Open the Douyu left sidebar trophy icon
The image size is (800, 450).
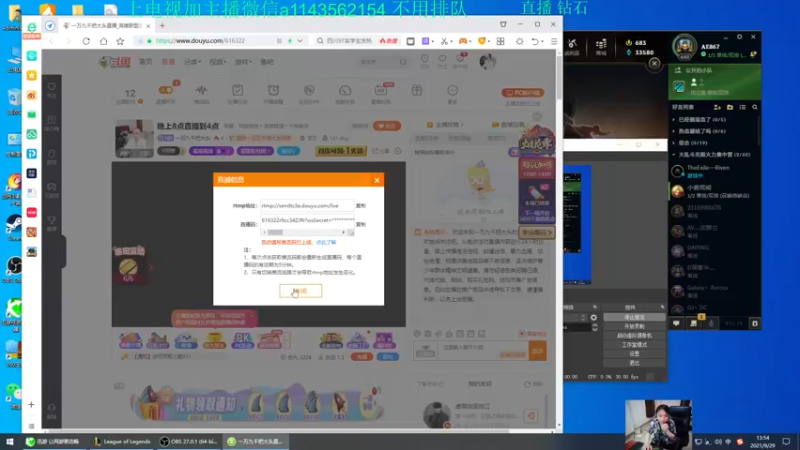52,222
